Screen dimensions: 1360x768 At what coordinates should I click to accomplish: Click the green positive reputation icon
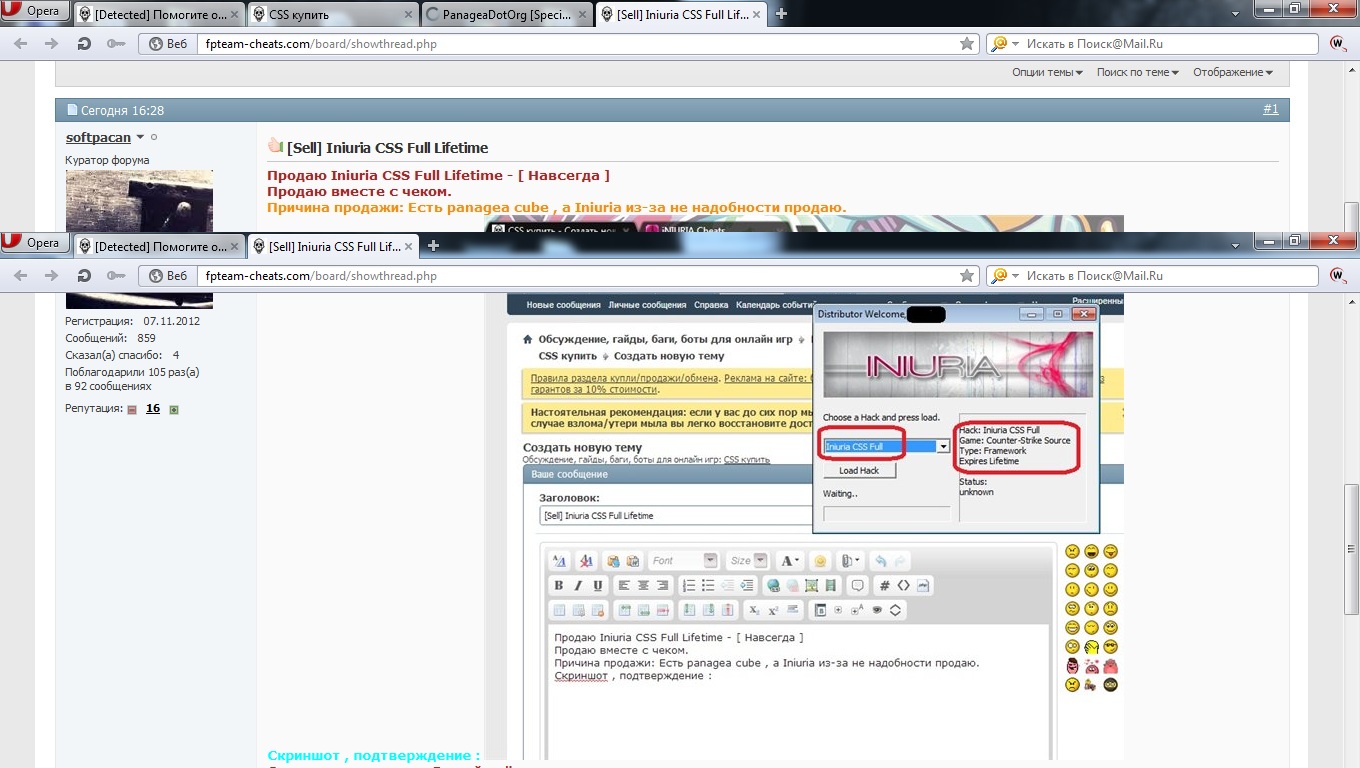tap(174, 409)
